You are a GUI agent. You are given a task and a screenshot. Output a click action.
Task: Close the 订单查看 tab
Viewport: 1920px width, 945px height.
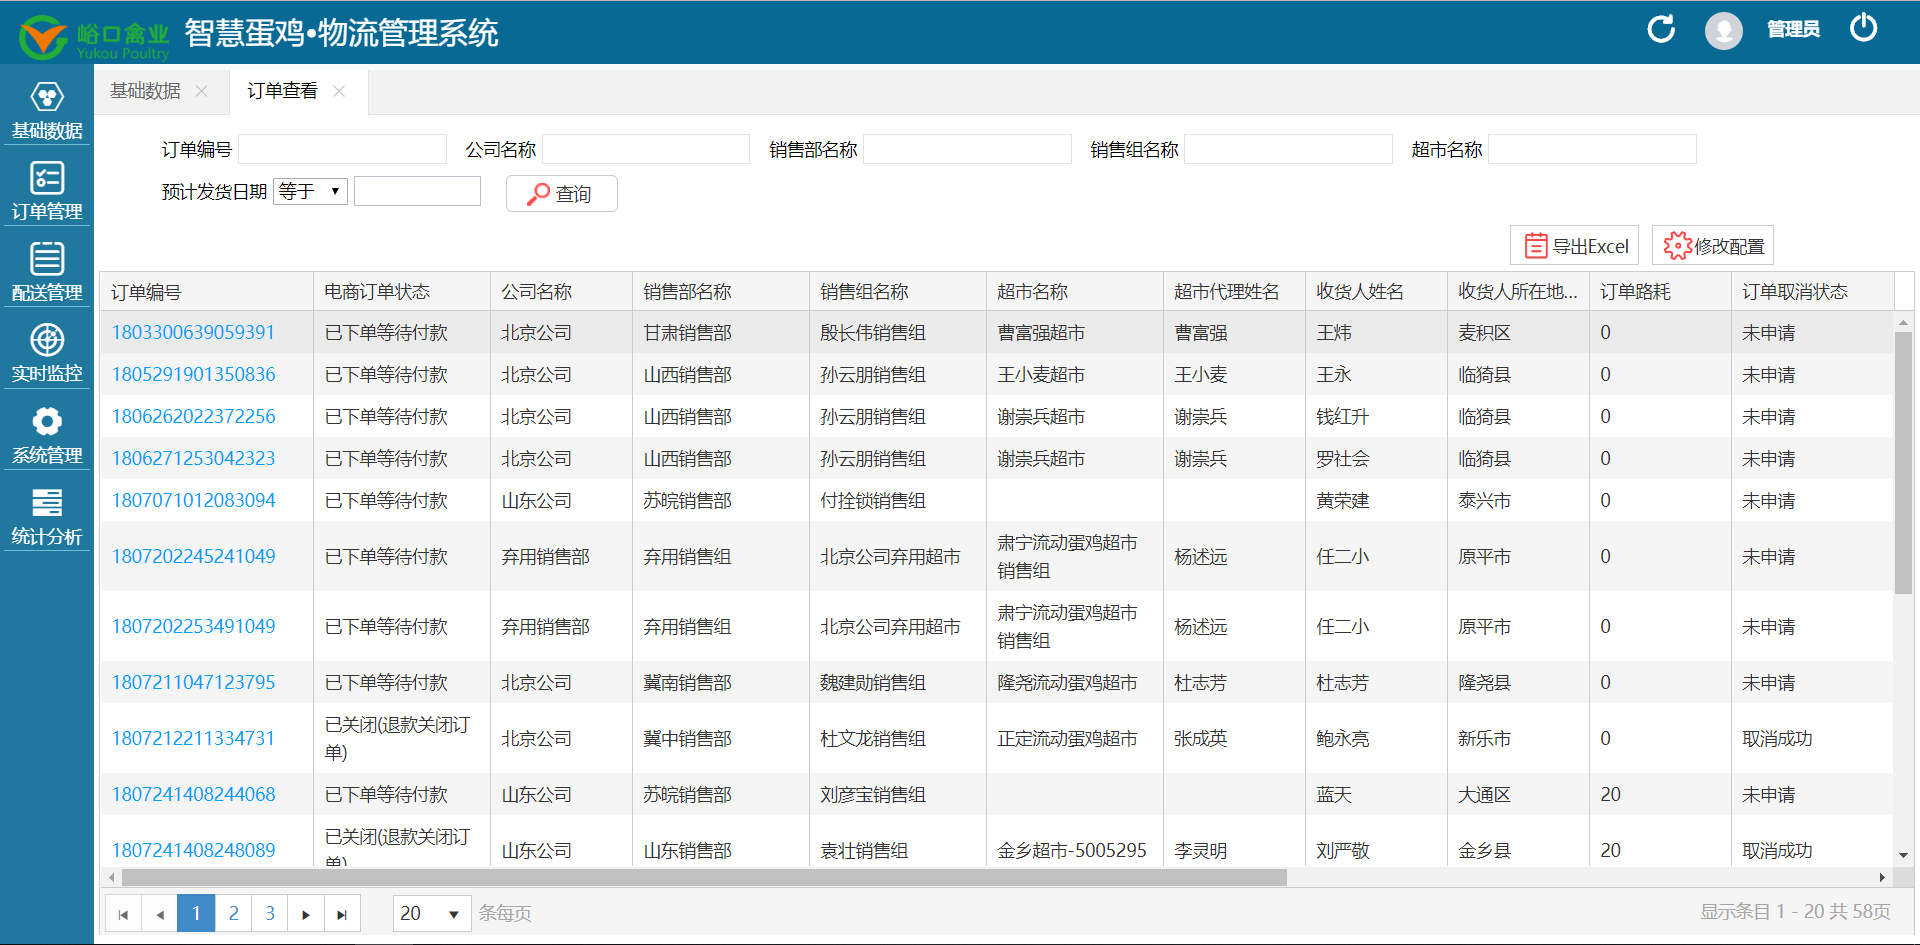coord(339,91)
